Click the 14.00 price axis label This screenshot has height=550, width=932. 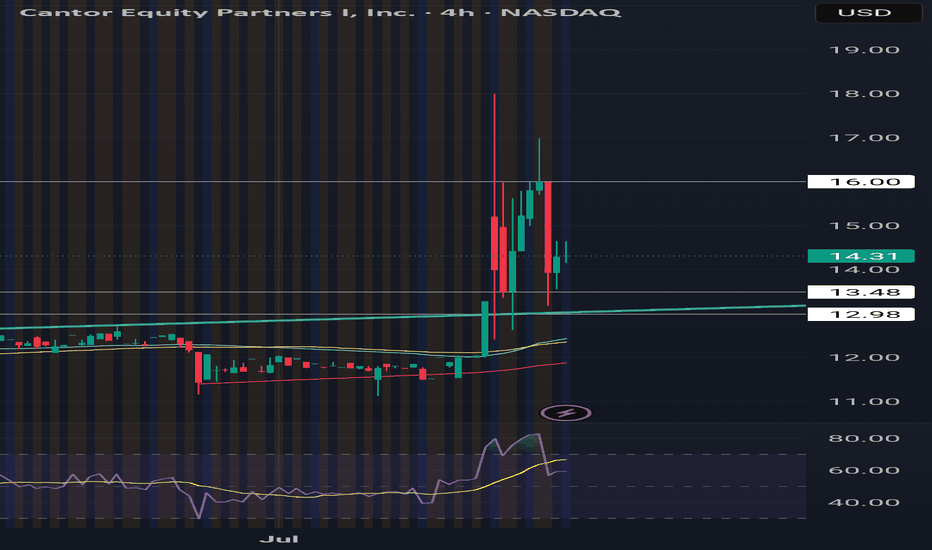tap(864, 270)
